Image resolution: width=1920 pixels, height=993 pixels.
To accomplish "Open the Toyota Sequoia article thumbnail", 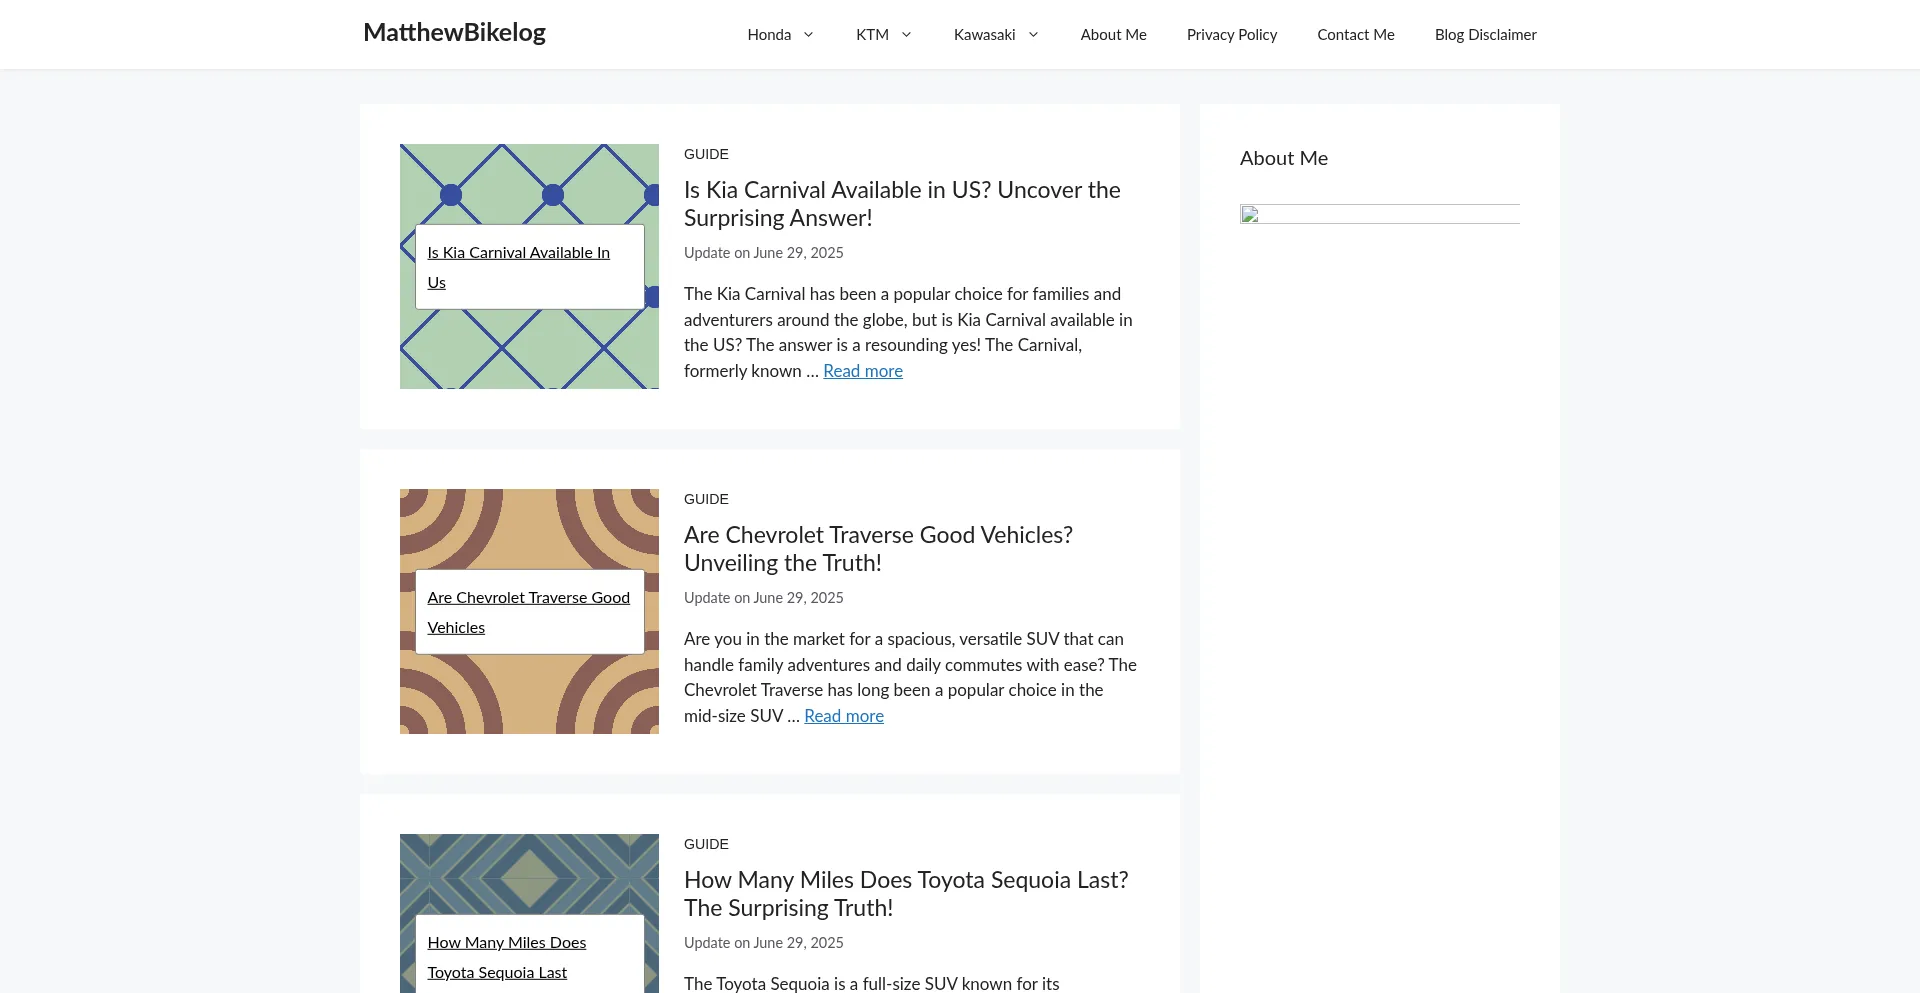I will (529, 870).
